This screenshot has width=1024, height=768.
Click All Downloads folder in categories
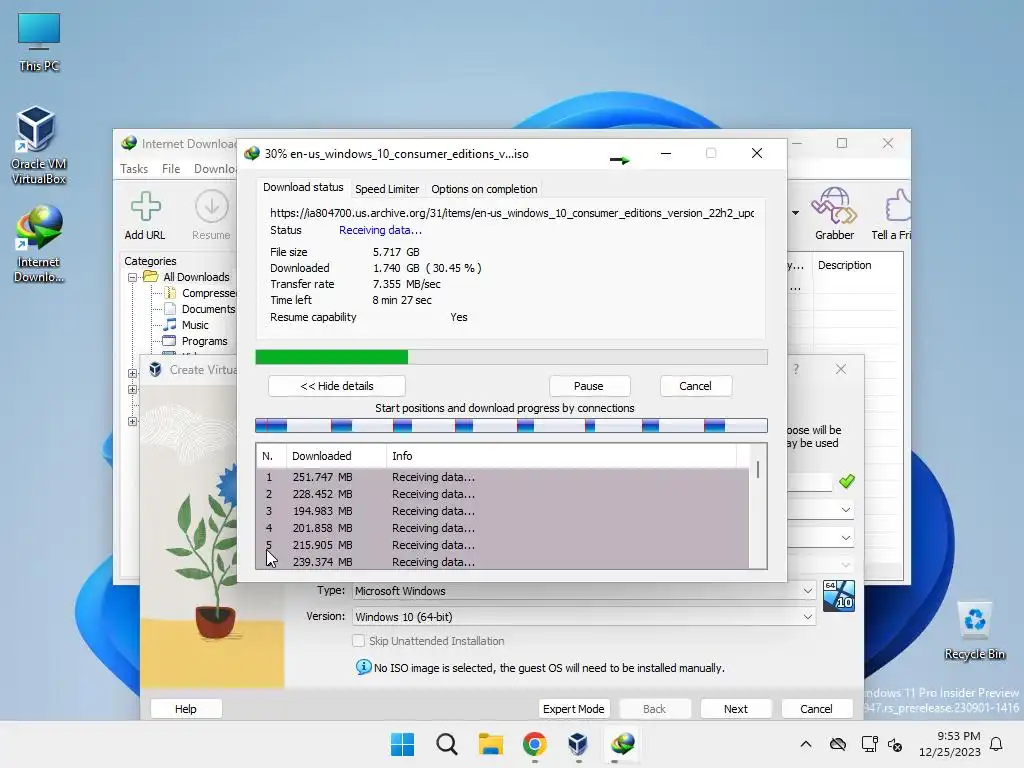point(196,277)
